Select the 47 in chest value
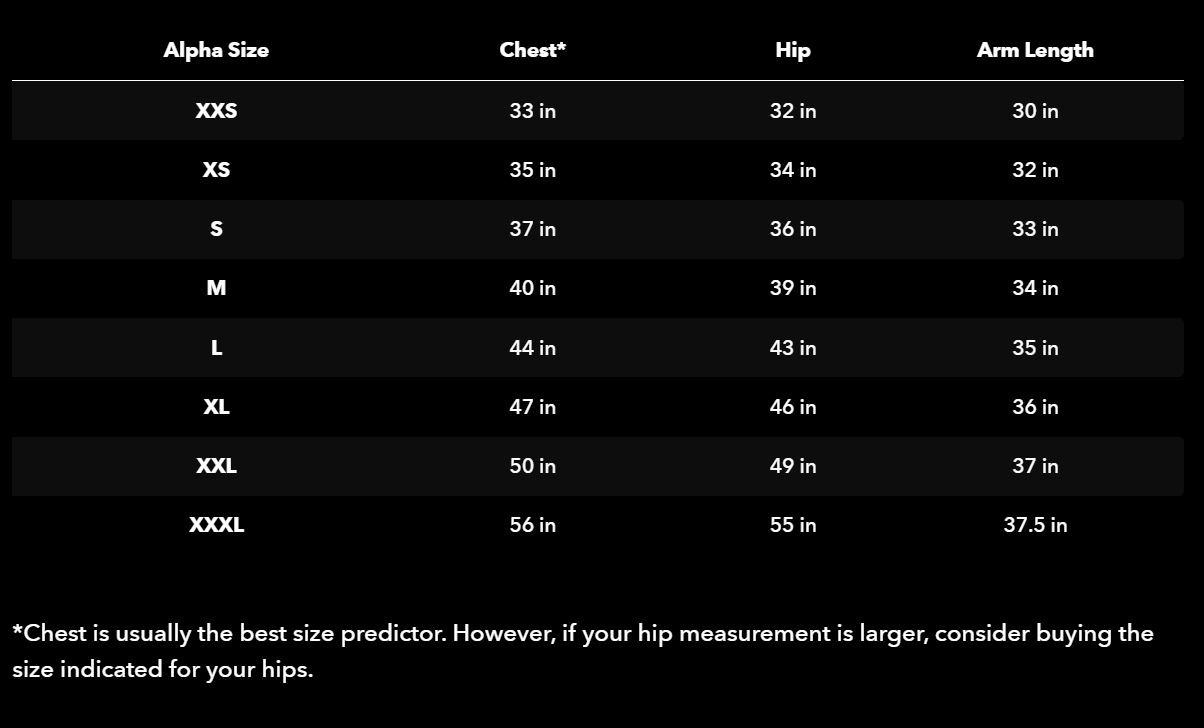Viewport: 1204px width, 728px height. coord(533,407)
